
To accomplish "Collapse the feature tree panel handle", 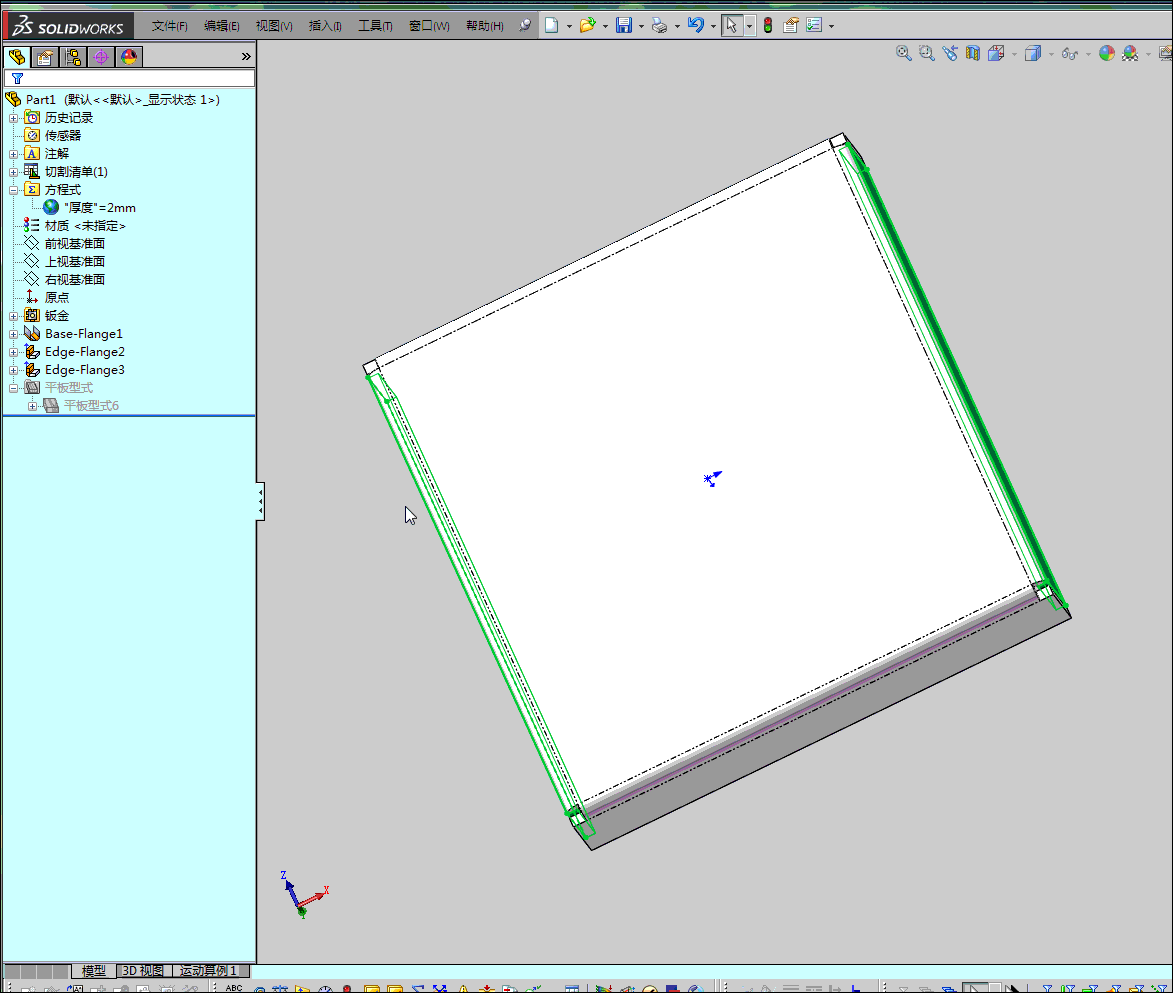I will (x=260, y=501).
